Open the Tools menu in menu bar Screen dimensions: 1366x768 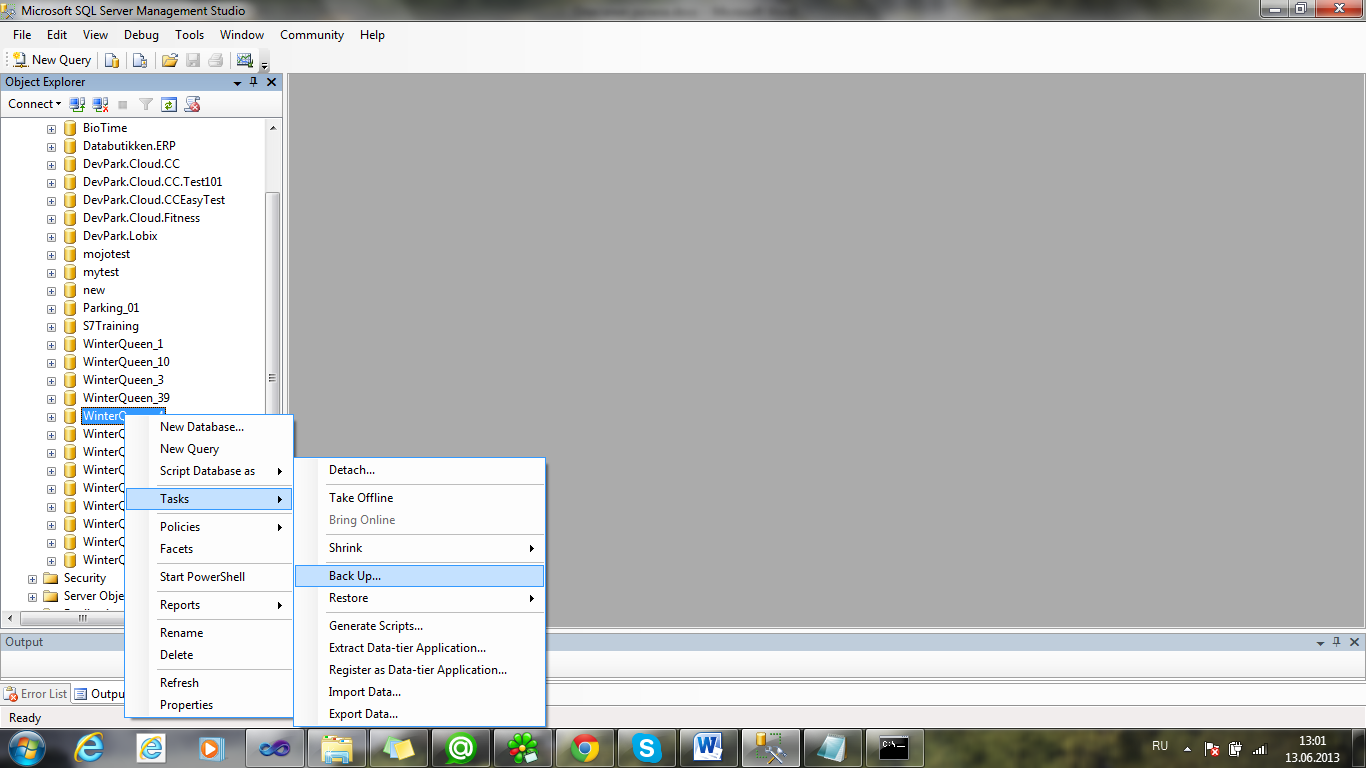pyautogui.click(x=189, y=35)
